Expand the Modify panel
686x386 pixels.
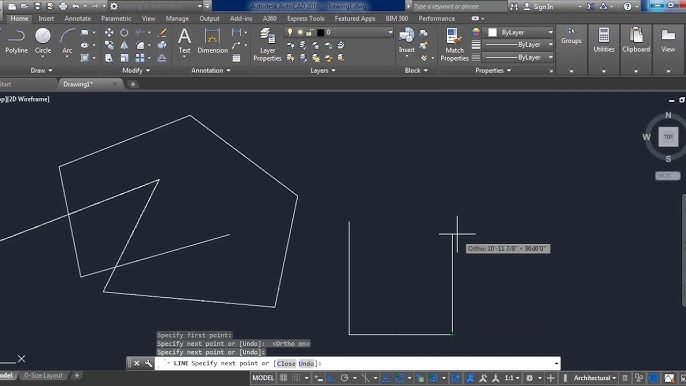(136, 70)
